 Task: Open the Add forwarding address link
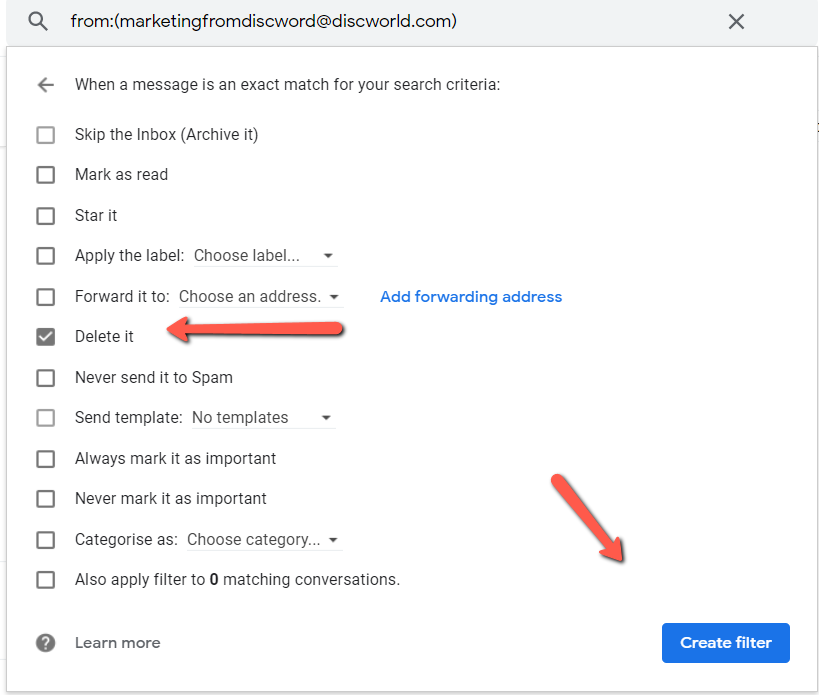pos(471,297)
